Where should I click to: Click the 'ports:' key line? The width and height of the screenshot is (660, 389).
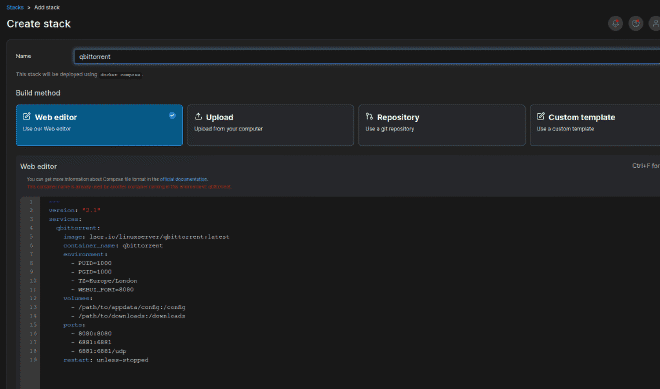tap(74, 325)
